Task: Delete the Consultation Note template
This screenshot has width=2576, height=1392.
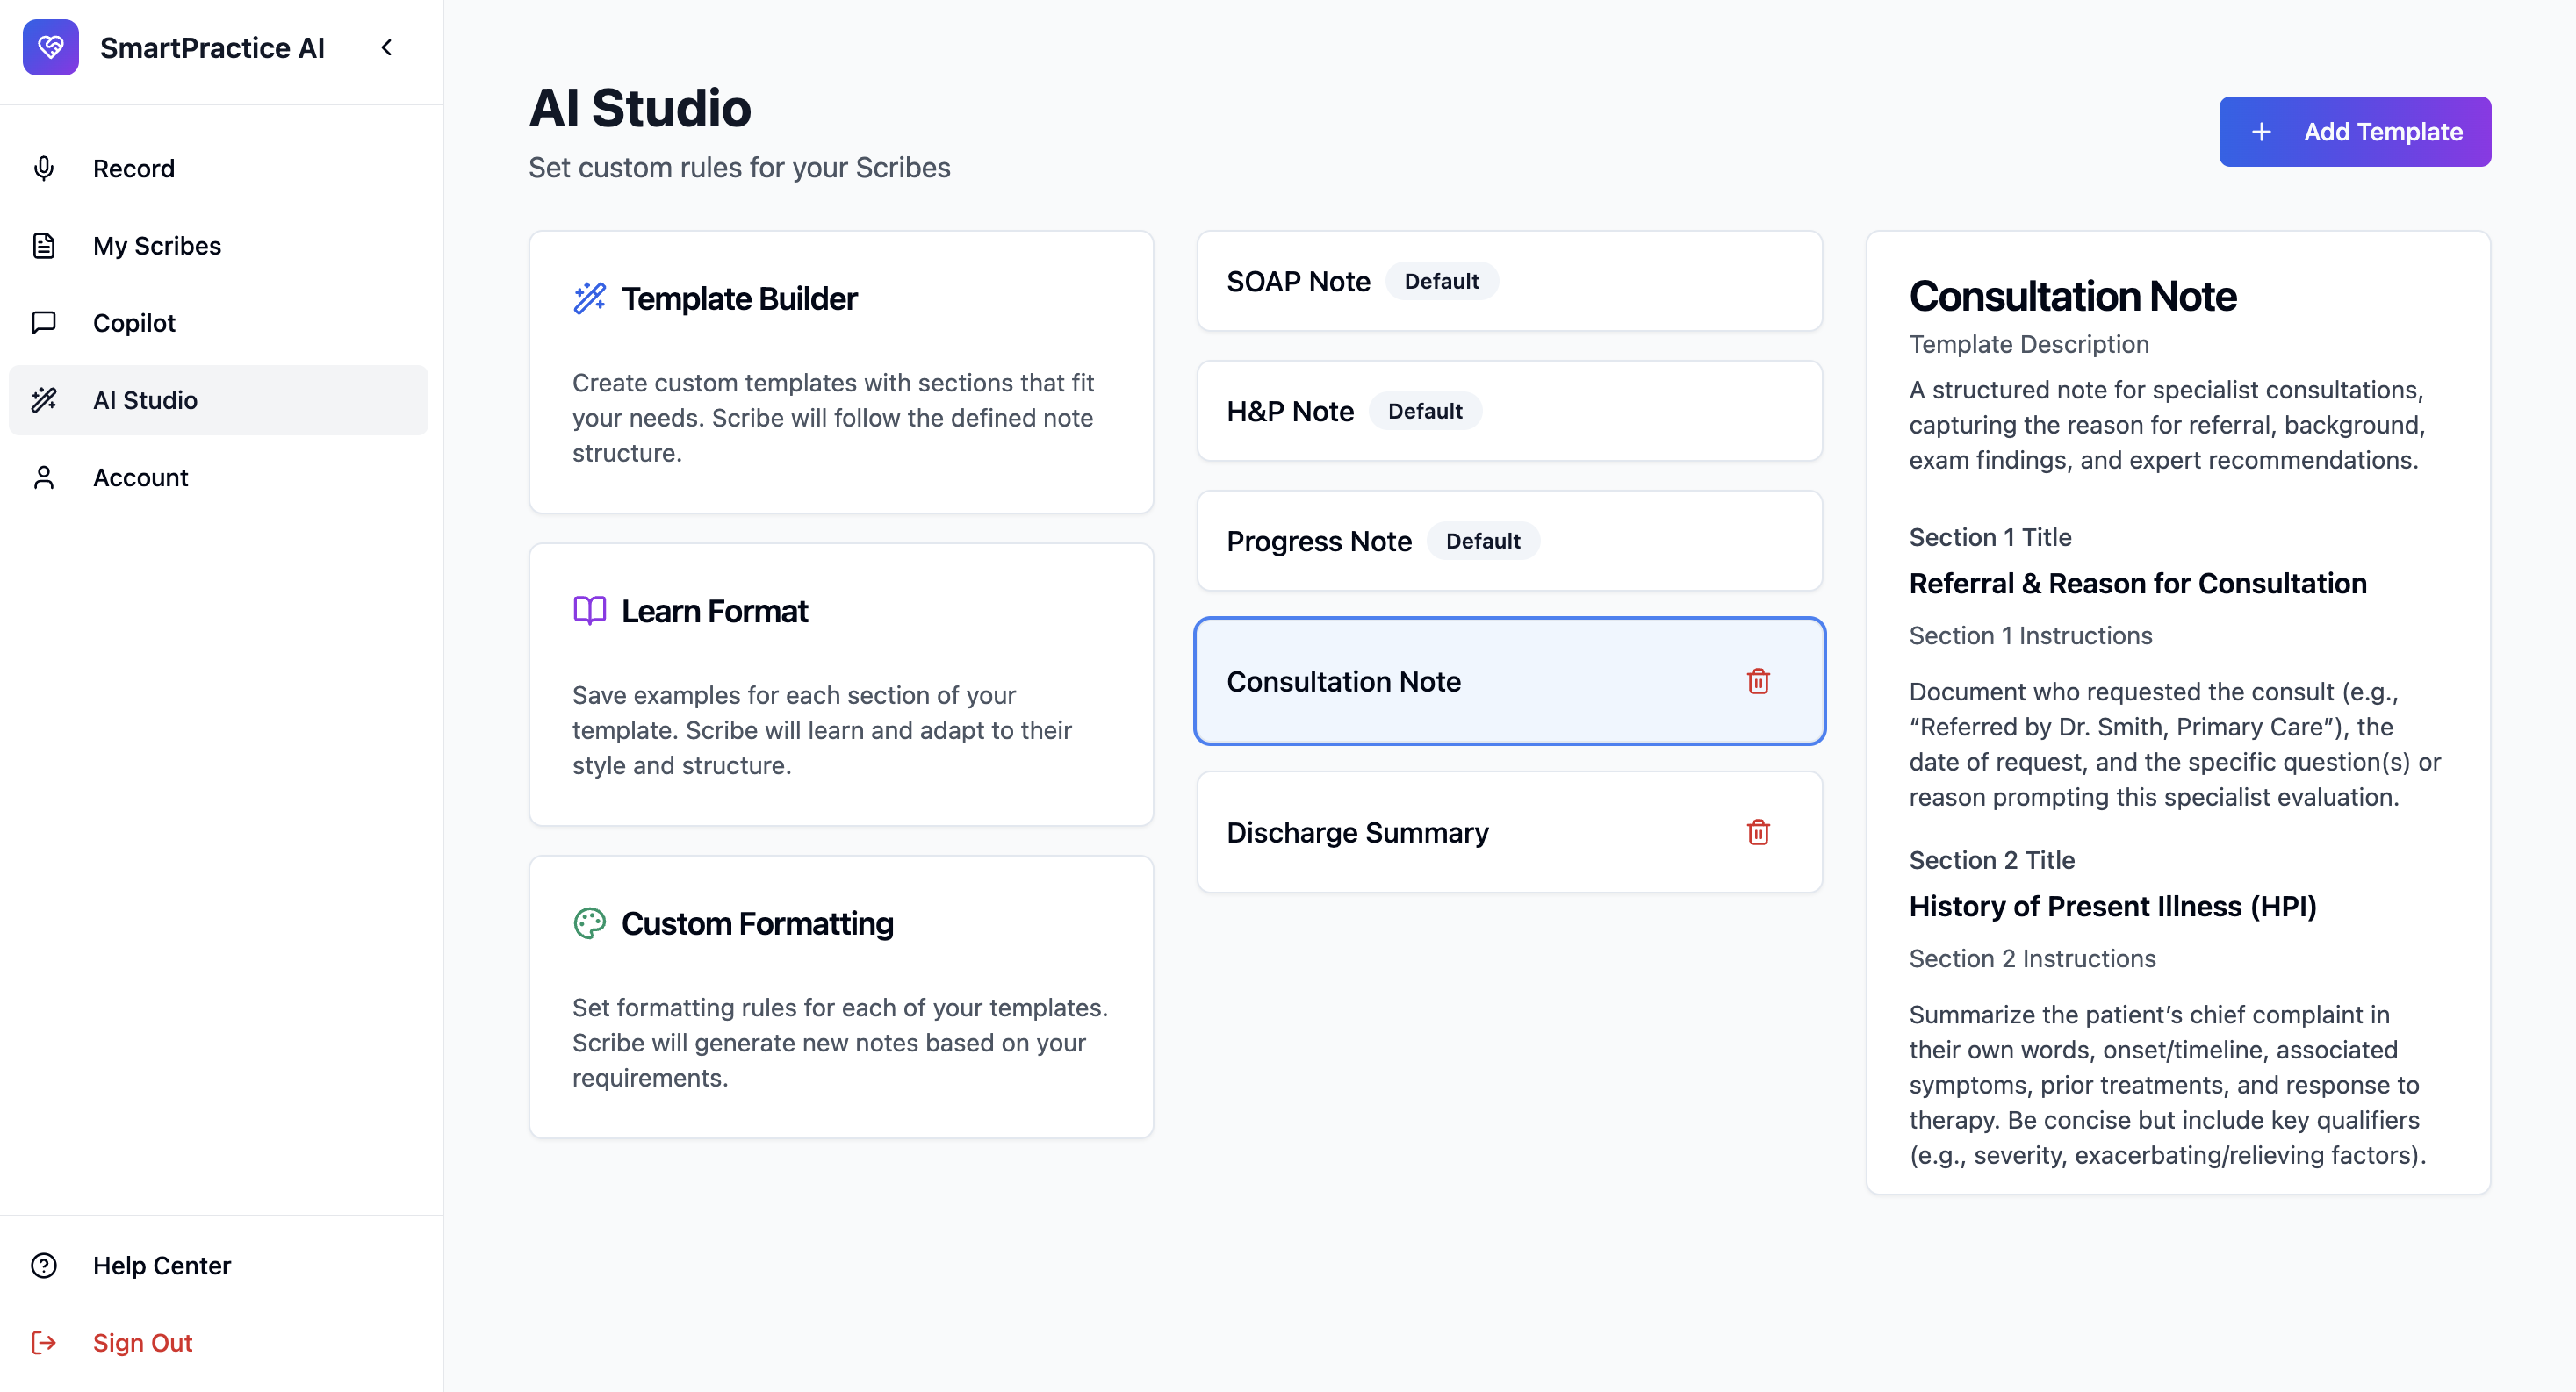Action: click(1757, 681)
